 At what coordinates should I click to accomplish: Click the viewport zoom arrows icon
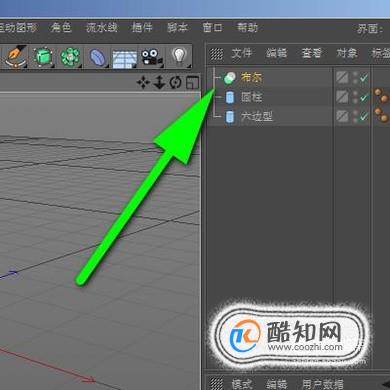[x=160, y=82]
